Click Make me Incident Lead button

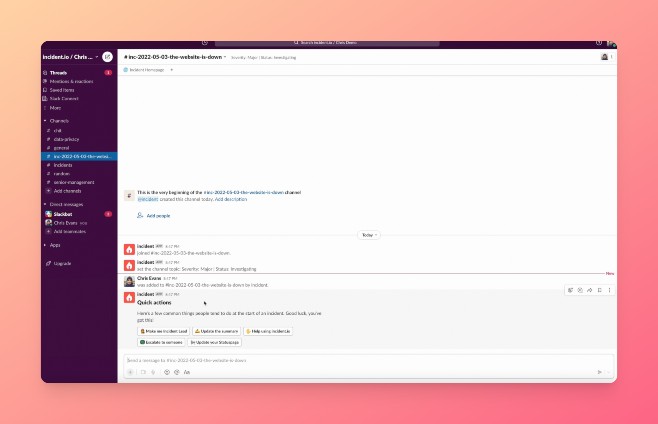point(164,331)
